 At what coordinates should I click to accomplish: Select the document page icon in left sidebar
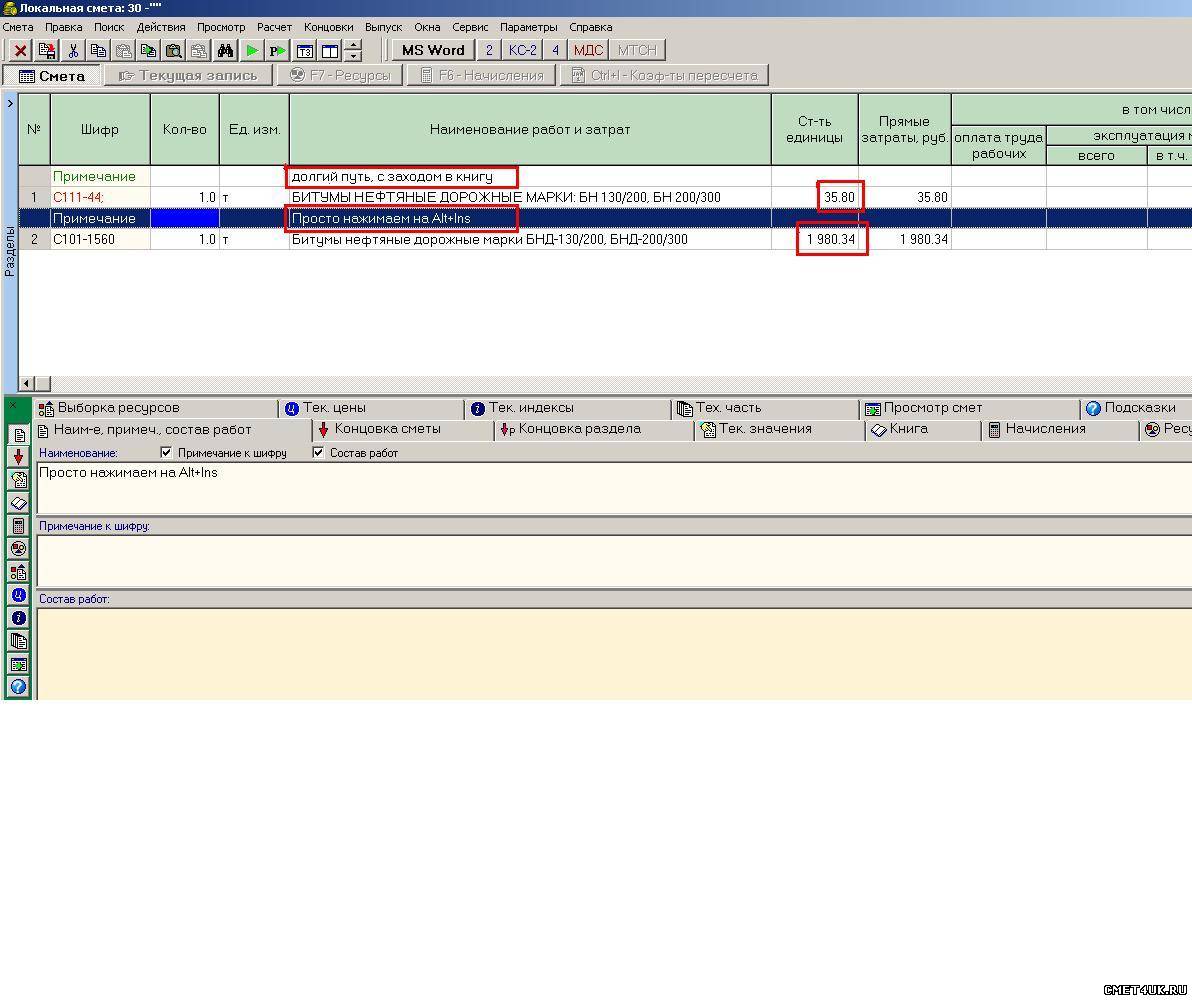[19, 435]
